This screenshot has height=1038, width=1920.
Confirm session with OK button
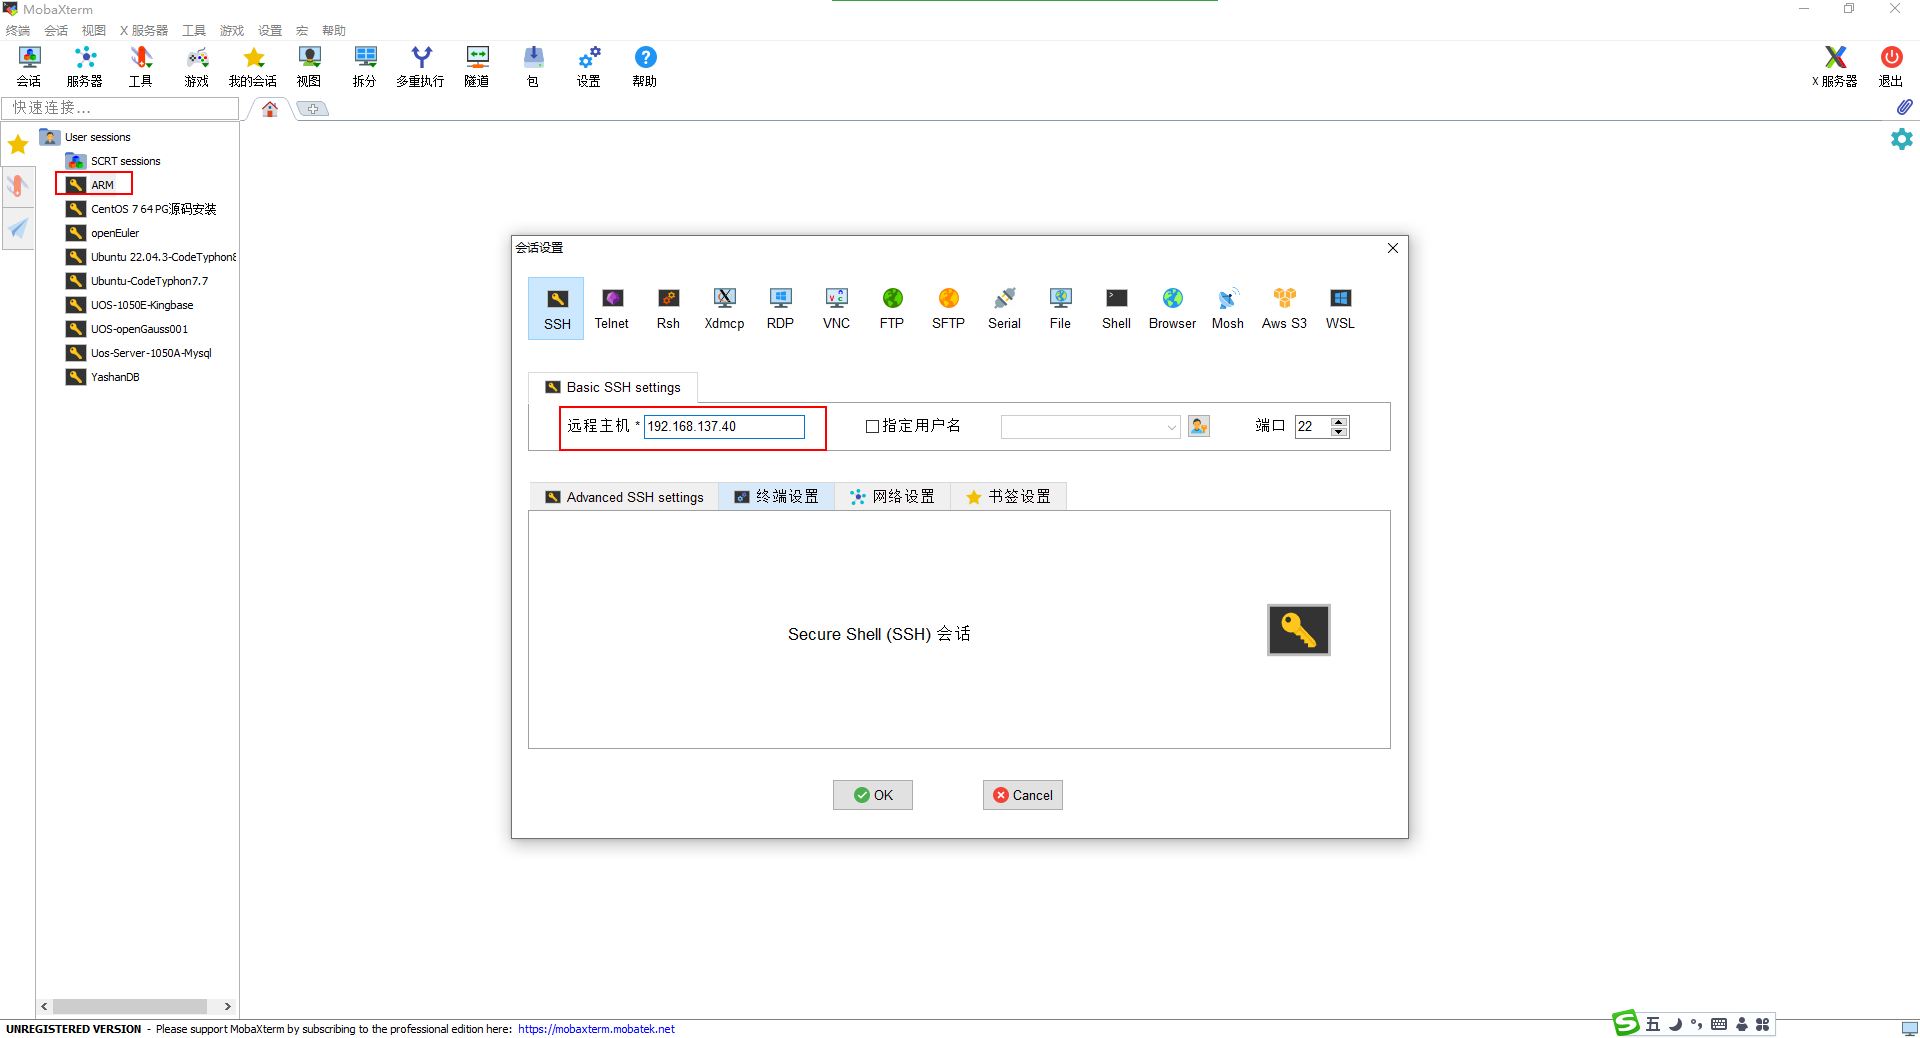tap(873, 795)
